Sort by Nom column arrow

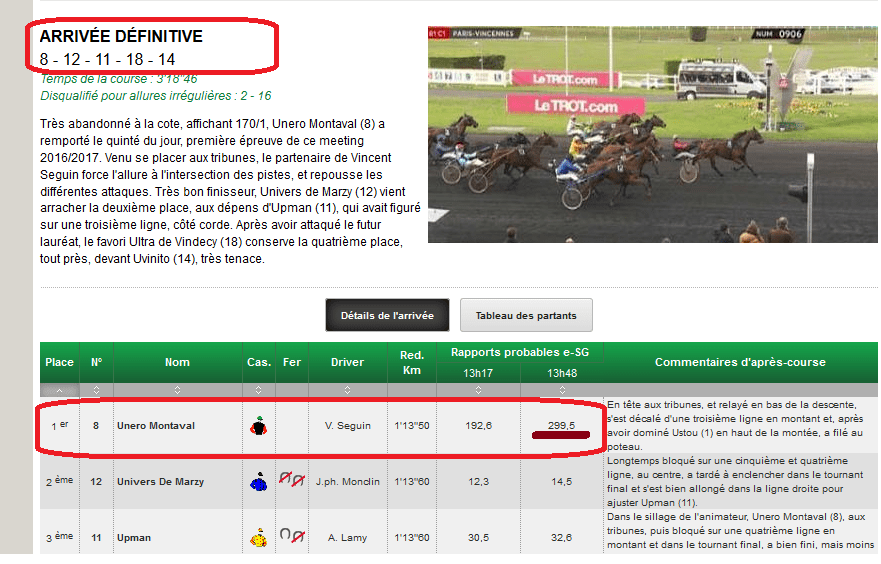(x=177, y=389)
